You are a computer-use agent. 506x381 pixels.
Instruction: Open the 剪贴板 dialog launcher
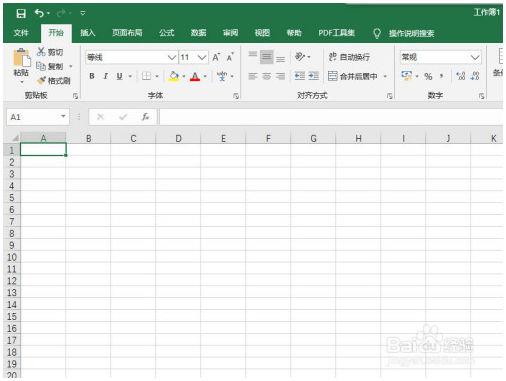(x=75, y=96)
